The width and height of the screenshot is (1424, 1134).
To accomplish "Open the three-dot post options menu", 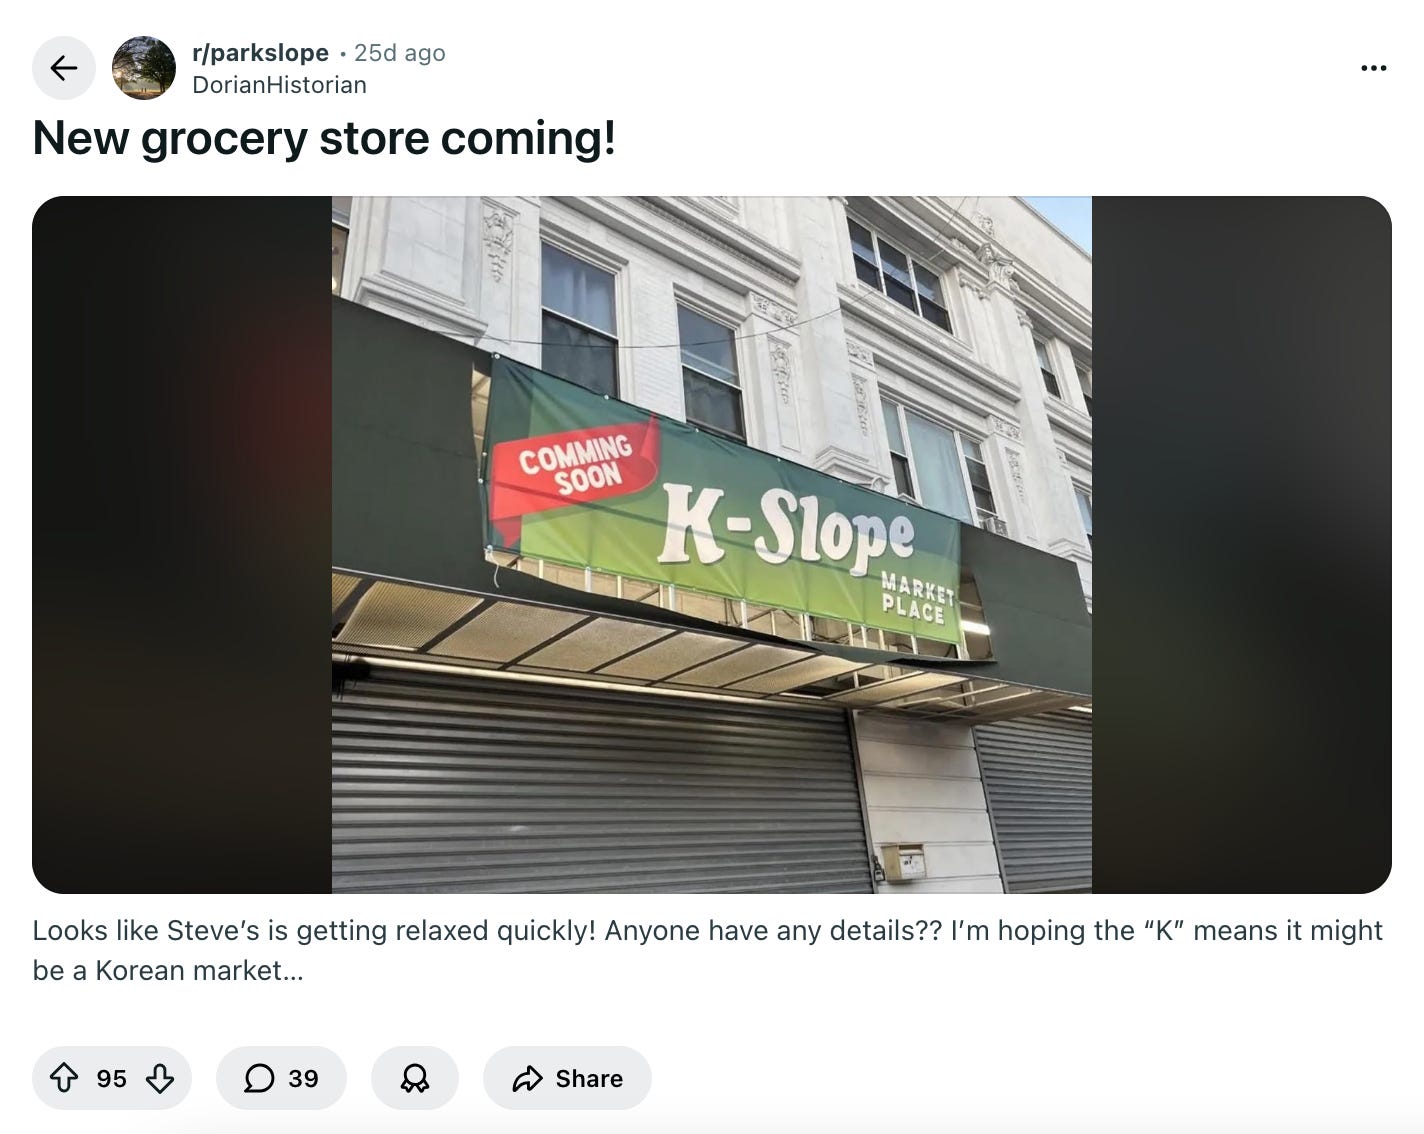I will pos(1374,68).
